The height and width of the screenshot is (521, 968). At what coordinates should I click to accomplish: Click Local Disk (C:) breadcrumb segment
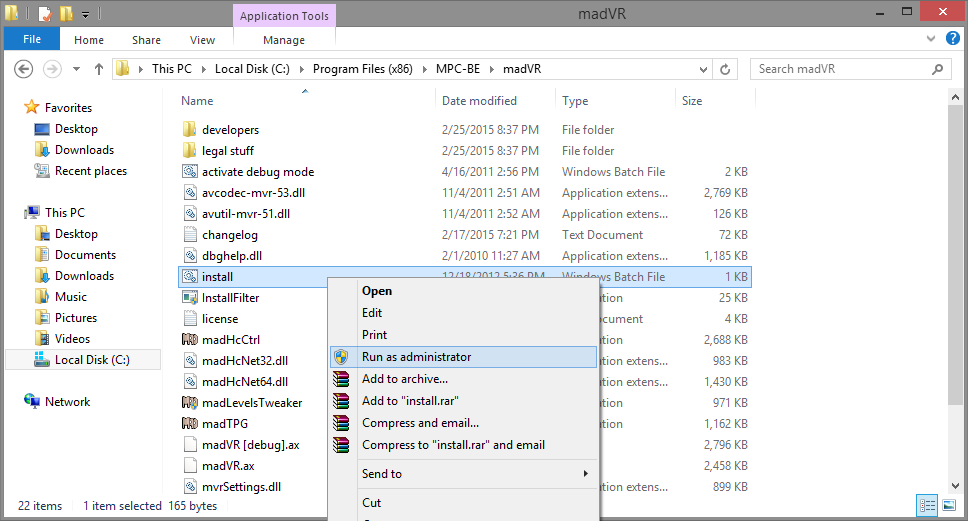(x=252, y=69)
